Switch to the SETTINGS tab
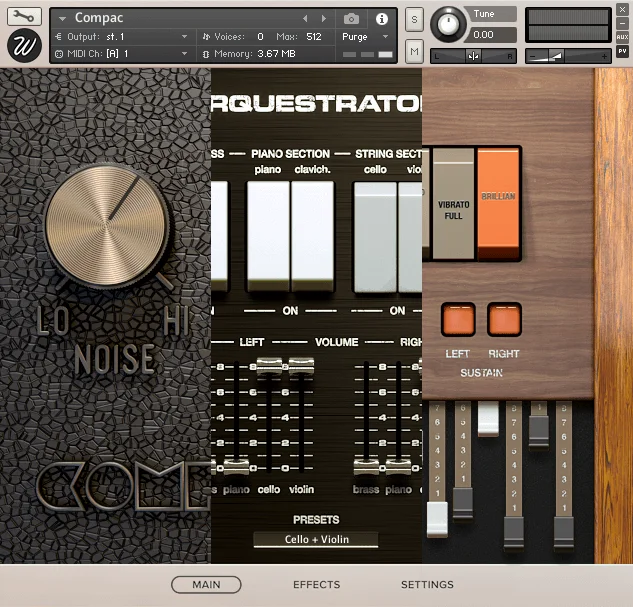Image resolution: width=633 pixels, height=607 pixels. click(427, 584)
